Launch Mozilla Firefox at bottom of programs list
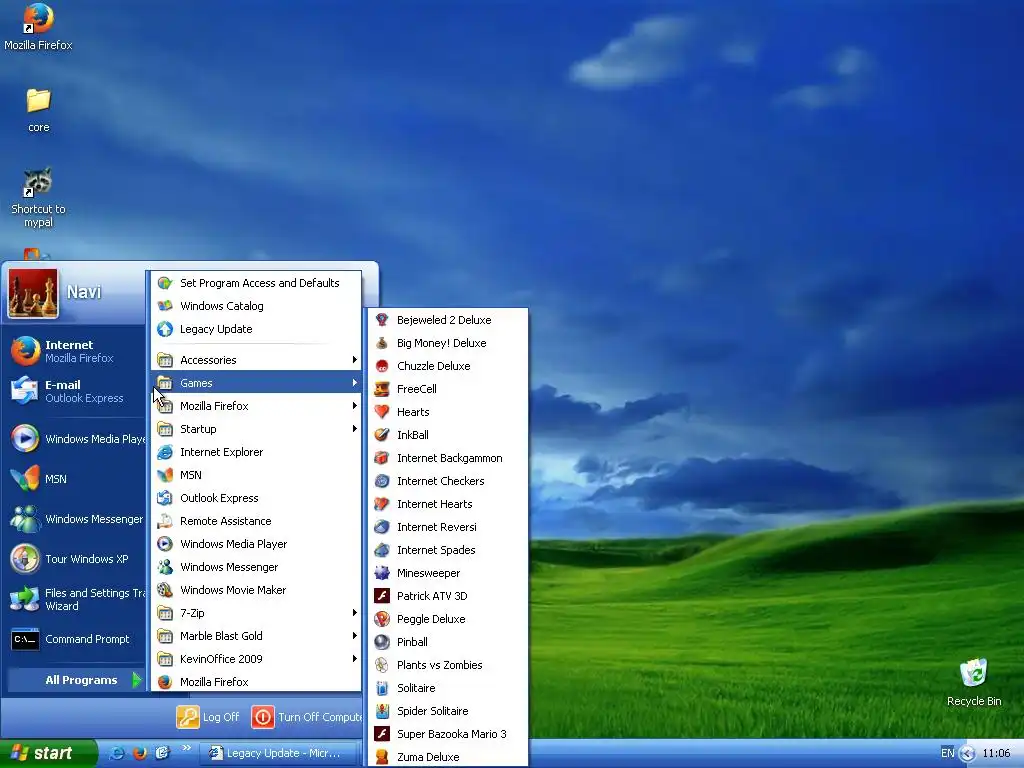 [257, 682]
